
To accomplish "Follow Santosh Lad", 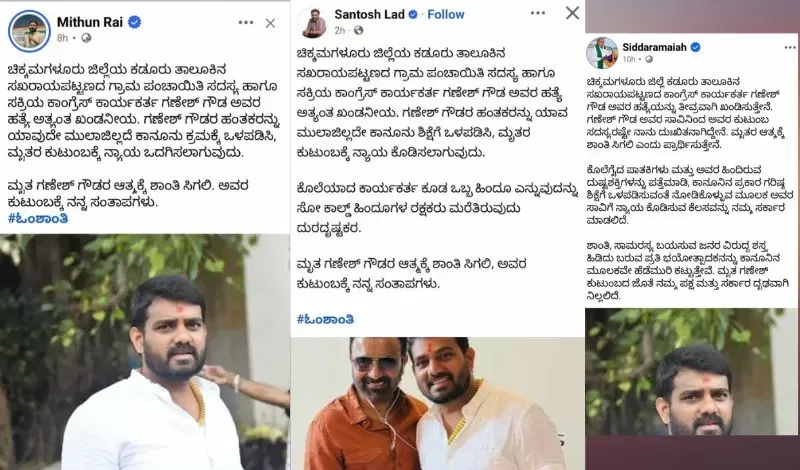I will tap(445, 15).
